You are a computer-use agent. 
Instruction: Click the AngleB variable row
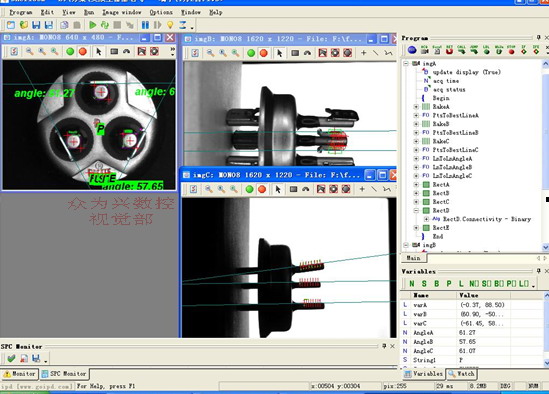click(x=472, y=341)
